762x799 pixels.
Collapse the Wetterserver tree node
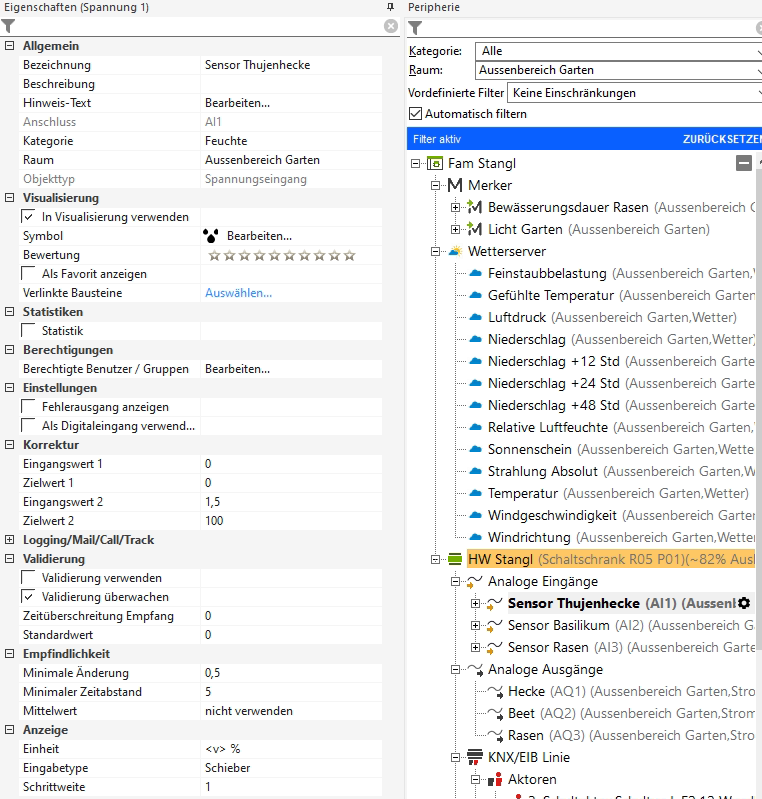[435, 251]
